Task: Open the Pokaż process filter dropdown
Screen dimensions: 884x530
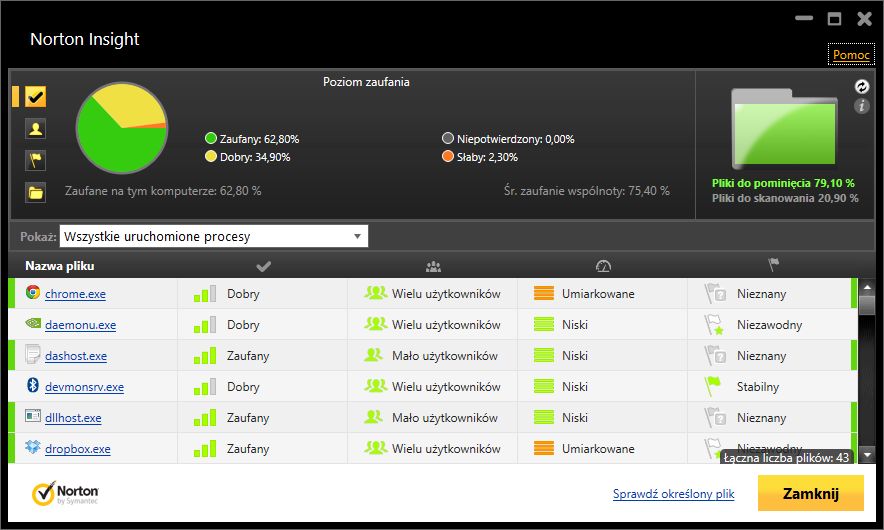Action: click(214, 236)
